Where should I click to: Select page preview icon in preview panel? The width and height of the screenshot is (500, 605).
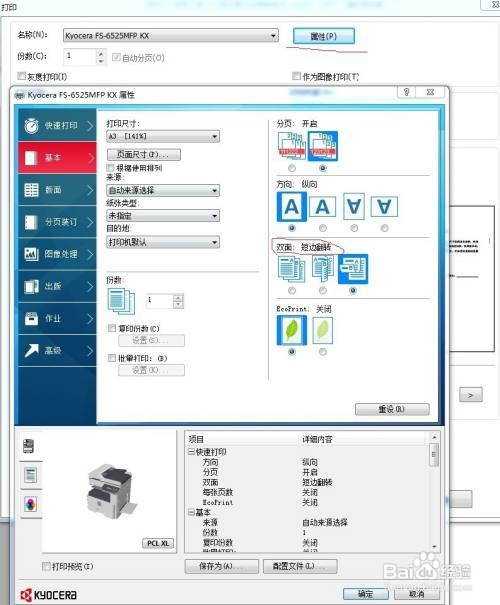tap(30, 475)
